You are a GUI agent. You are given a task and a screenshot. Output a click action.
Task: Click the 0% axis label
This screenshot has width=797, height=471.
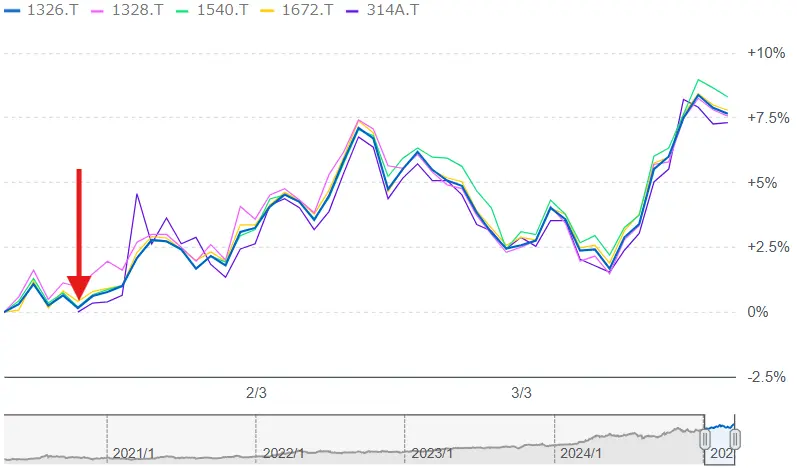pyautogui.click(x=757, y=312)
